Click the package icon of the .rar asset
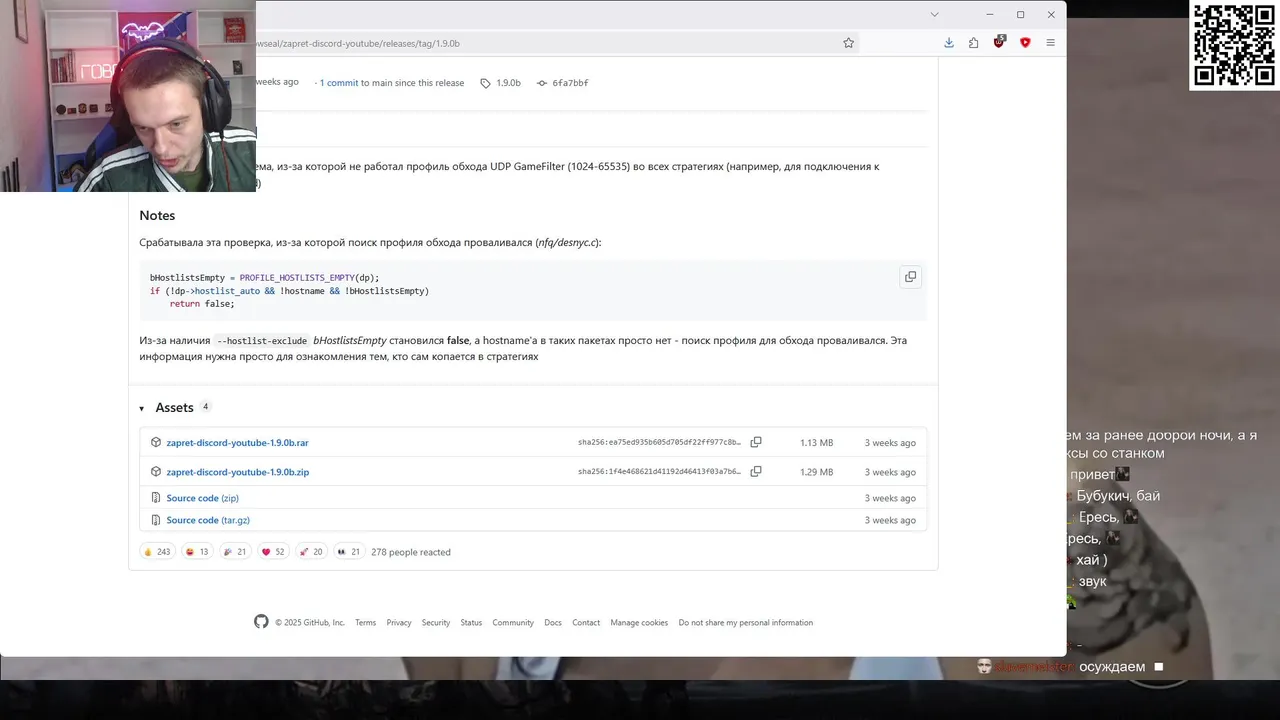Screen dimensions: 1280x720 point(156,442)
